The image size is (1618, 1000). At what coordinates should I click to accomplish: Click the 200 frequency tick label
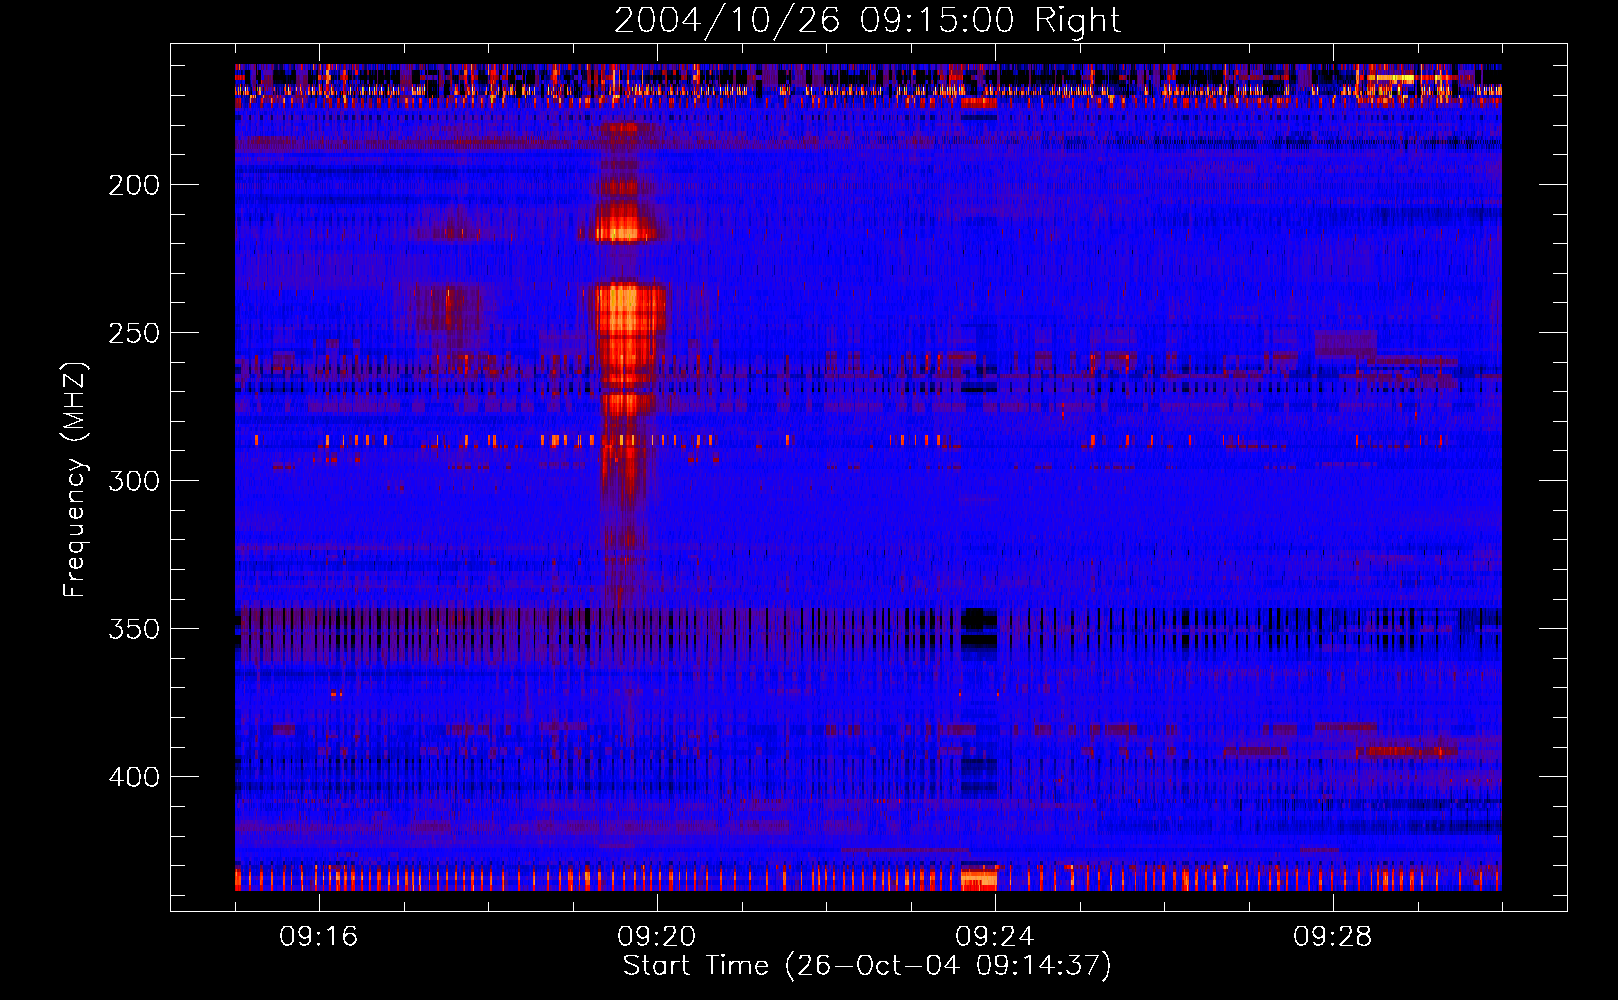(134, 185)
